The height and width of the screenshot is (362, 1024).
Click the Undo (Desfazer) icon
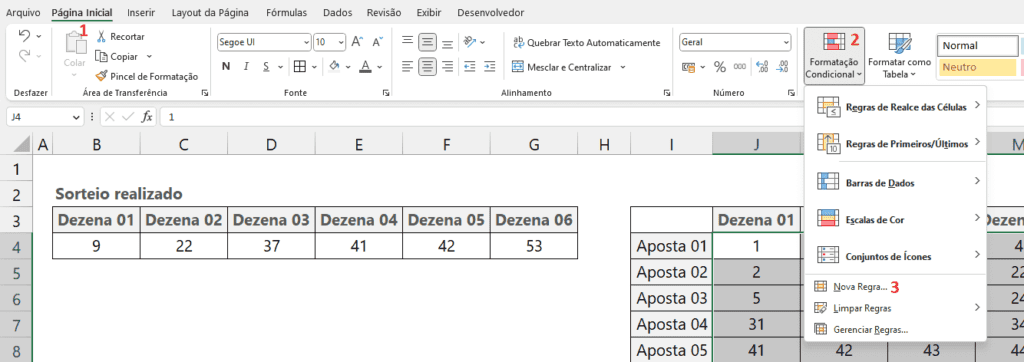click(x=24, y=35)
